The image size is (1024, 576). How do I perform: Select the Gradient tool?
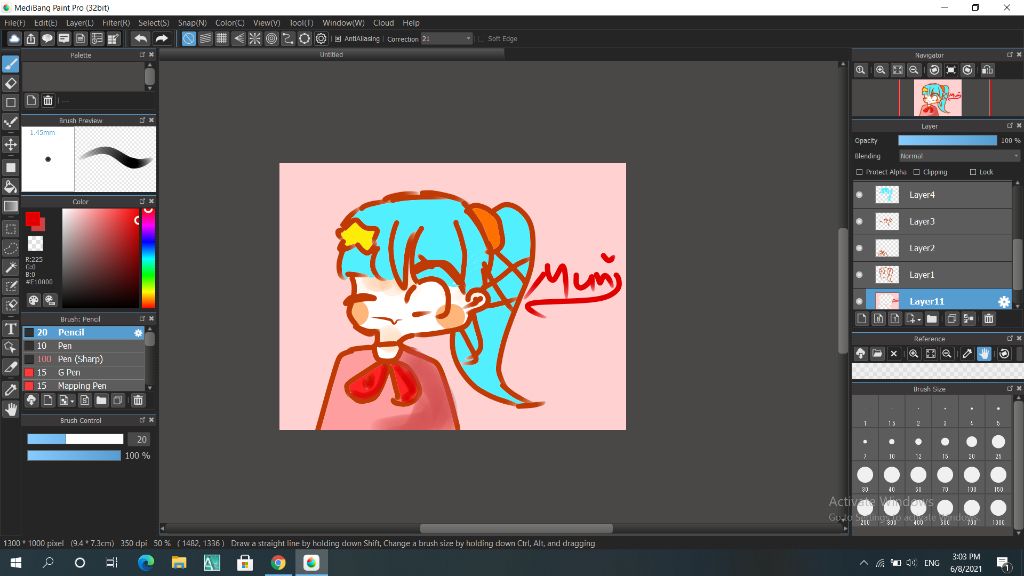coord(10,206)
